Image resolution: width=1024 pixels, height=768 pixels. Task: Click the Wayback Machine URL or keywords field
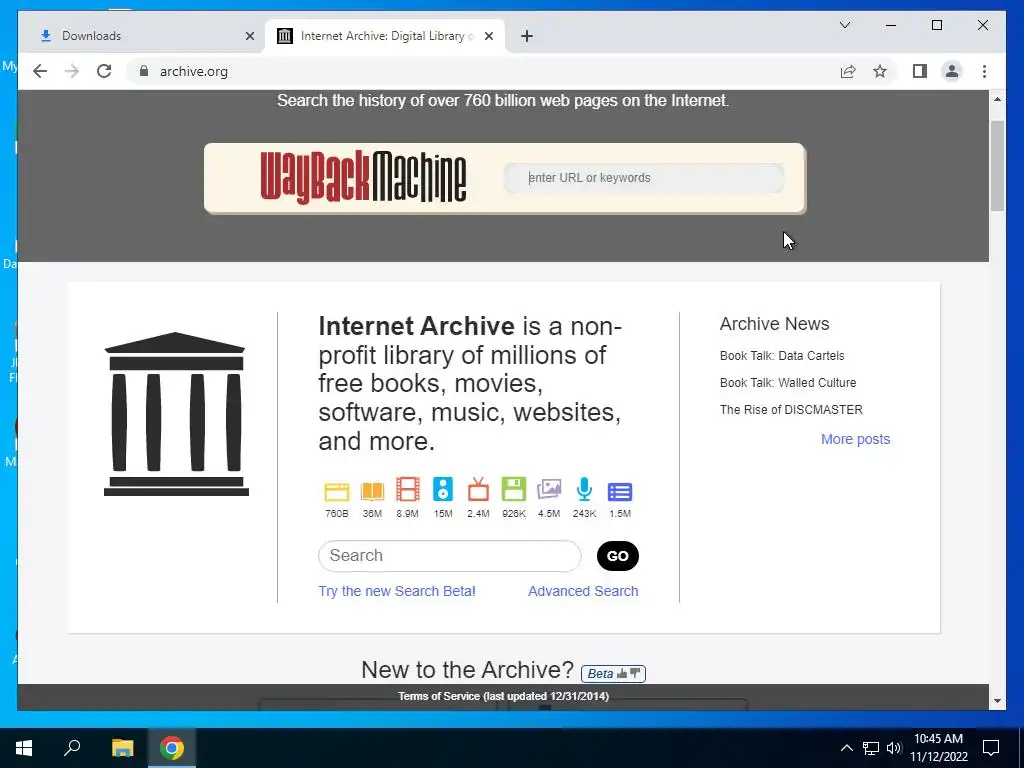(x=644, y=178)
